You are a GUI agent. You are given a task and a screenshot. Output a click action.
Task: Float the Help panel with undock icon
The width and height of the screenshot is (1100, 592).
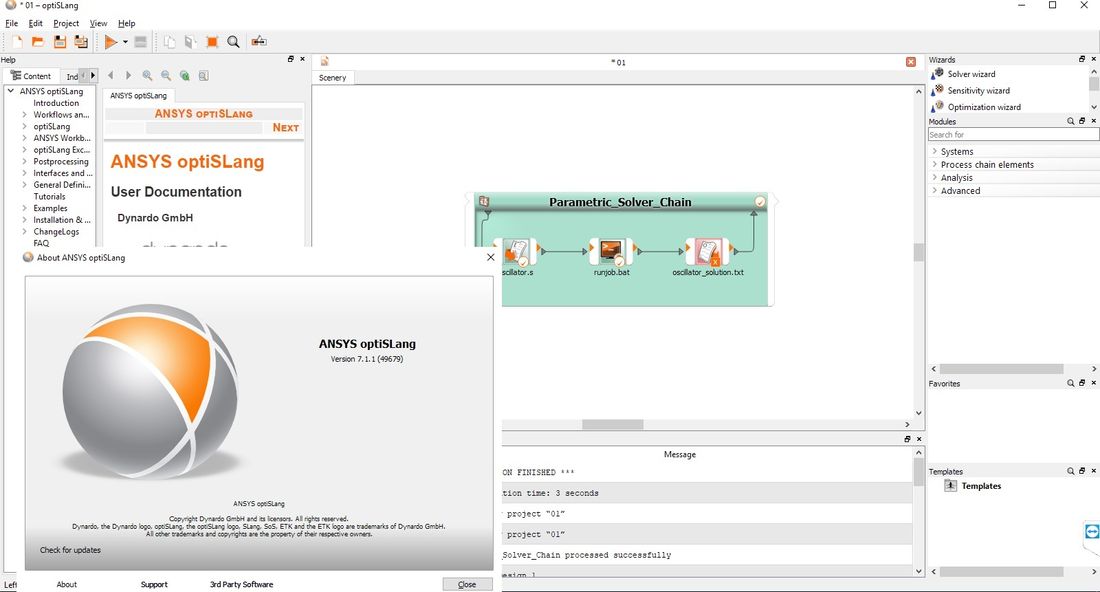[x=290, y=59]
